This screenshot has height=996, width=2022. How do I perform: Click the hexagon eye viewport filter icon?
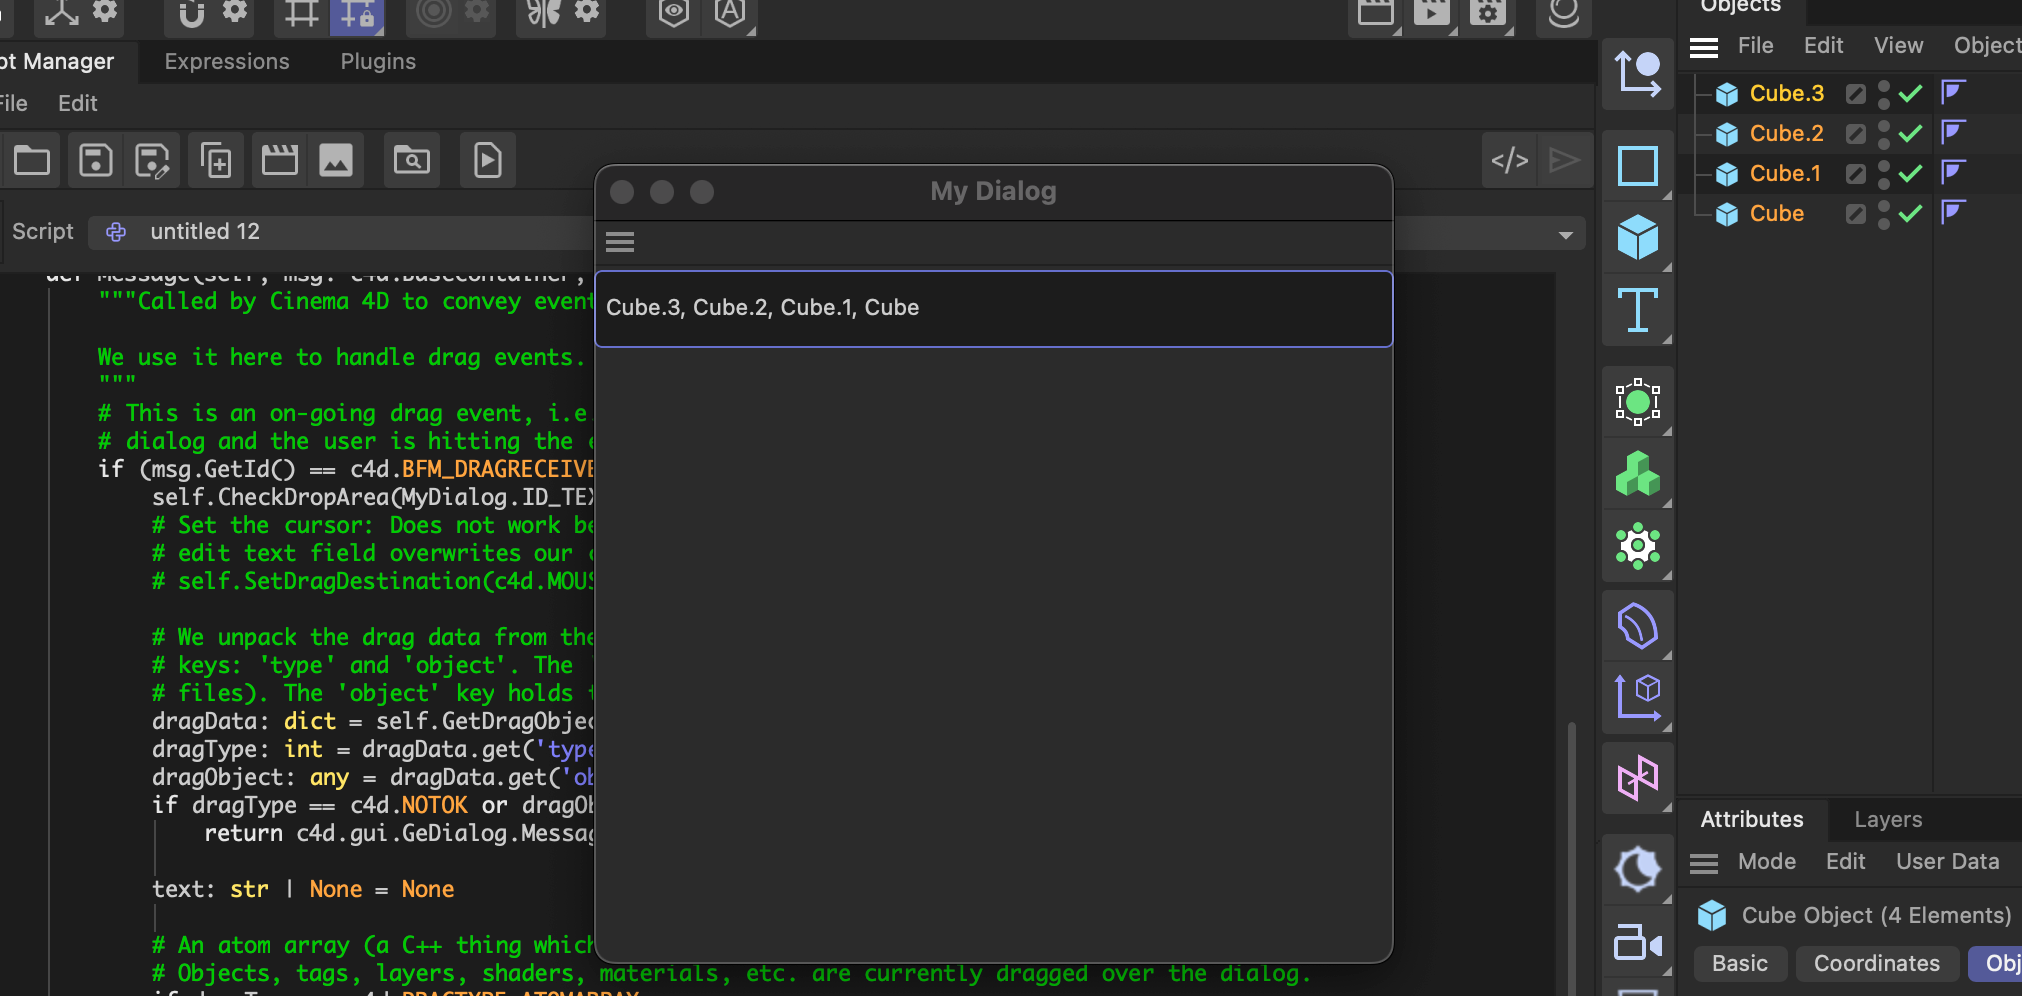(x=674, y=13)
